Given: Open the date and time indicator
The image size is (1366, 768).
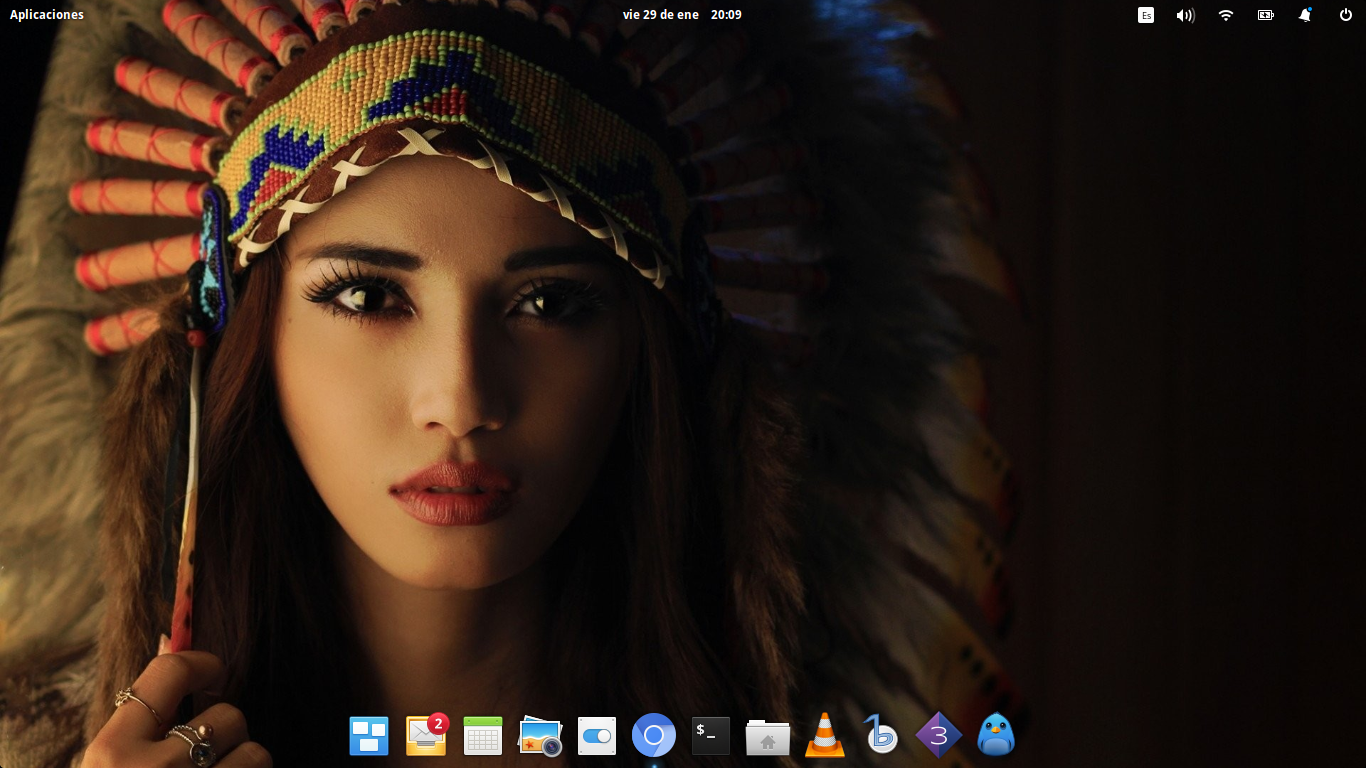Looking at the screenshot, I should pos(682,15).
